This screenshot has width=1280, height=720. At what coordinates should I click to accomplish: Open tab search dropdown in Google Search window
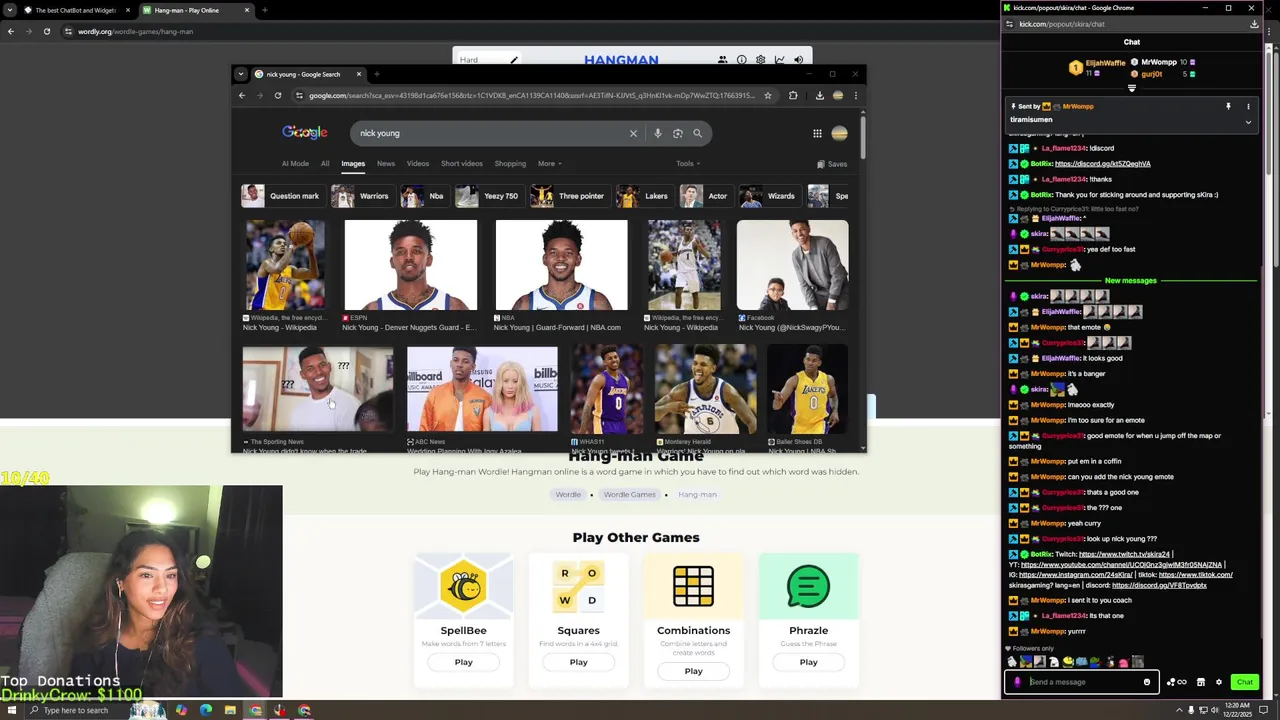coord(241,74)
